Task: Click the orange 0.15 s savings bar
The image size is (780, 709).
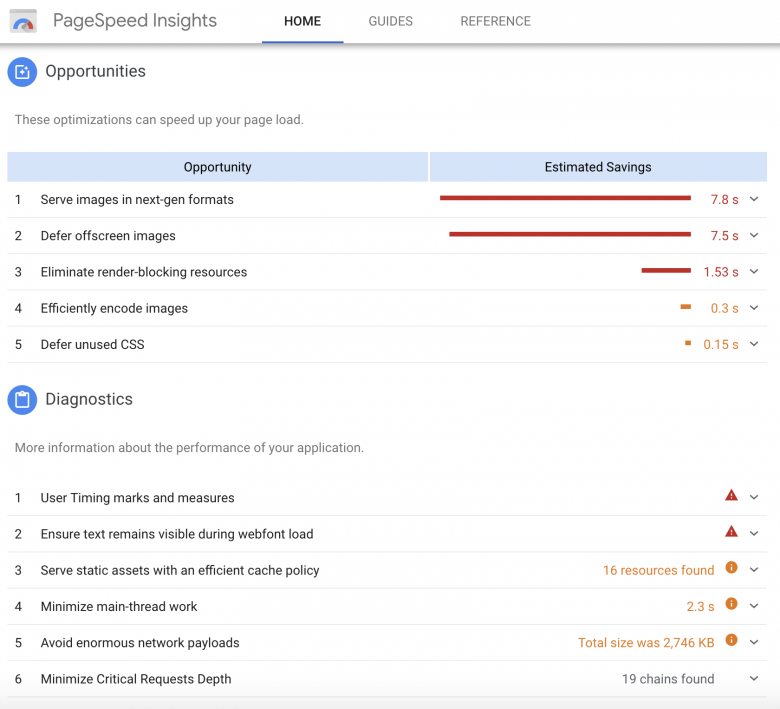Action: (x=688, y=343)
